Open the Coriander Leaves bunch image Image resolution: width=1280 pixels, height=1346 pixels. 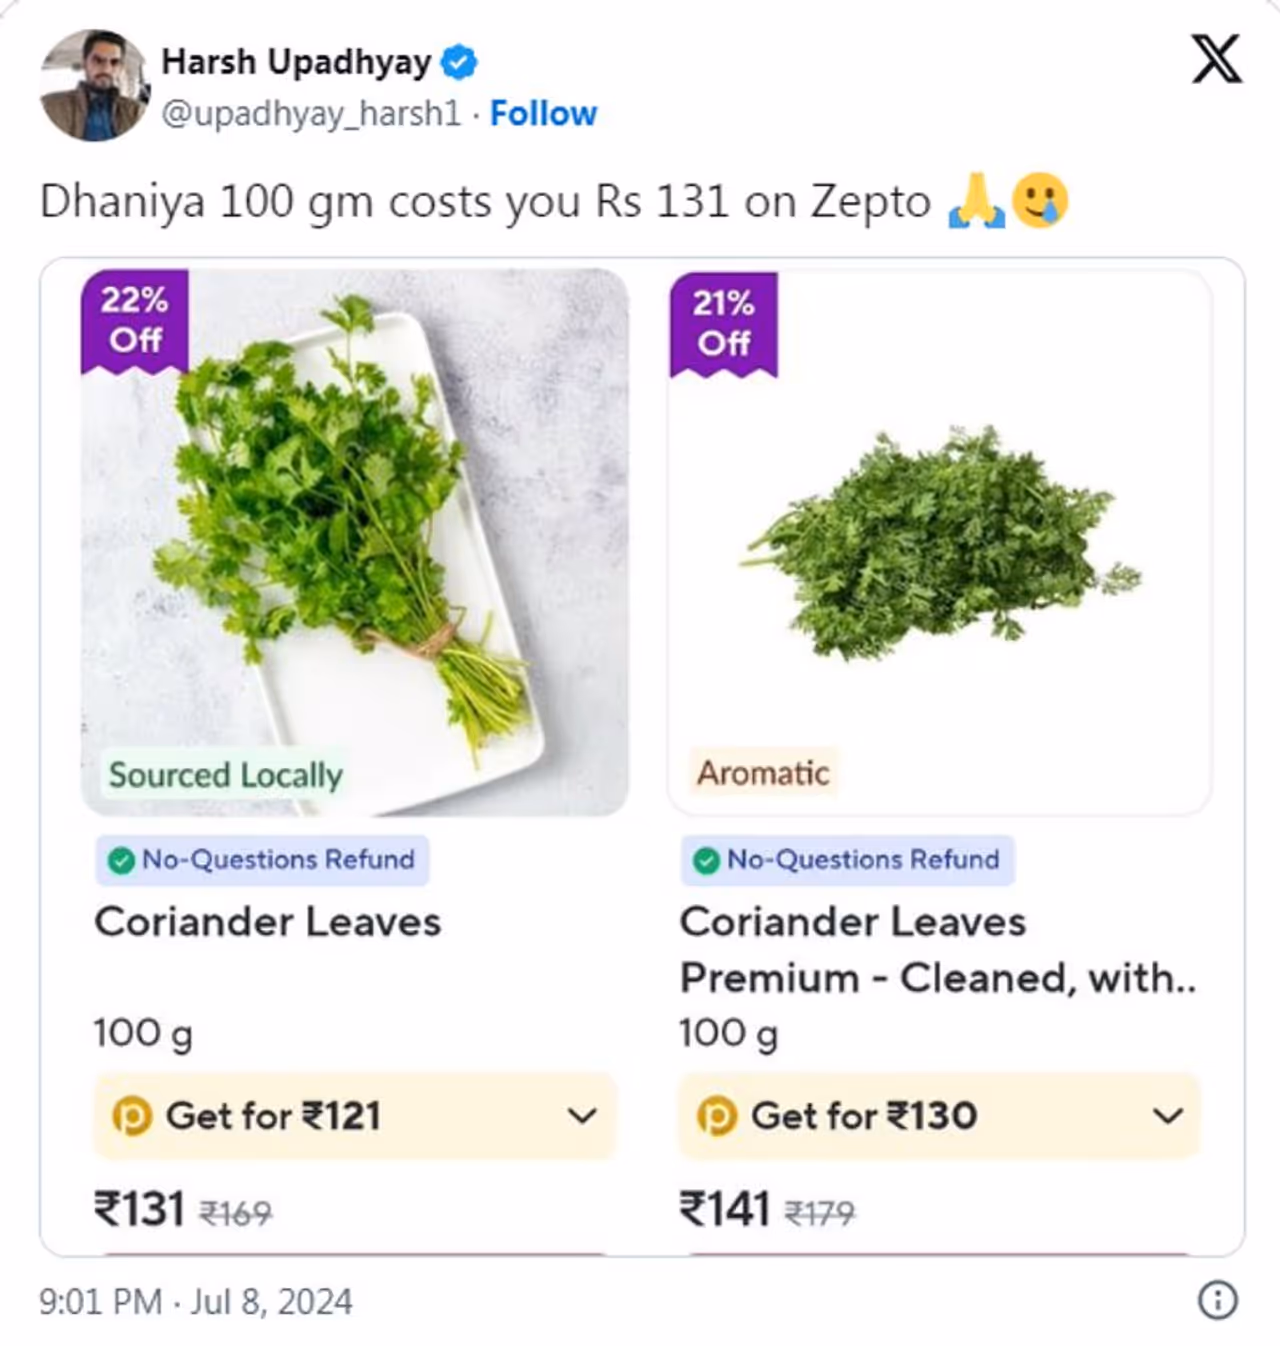coord(355,540)
